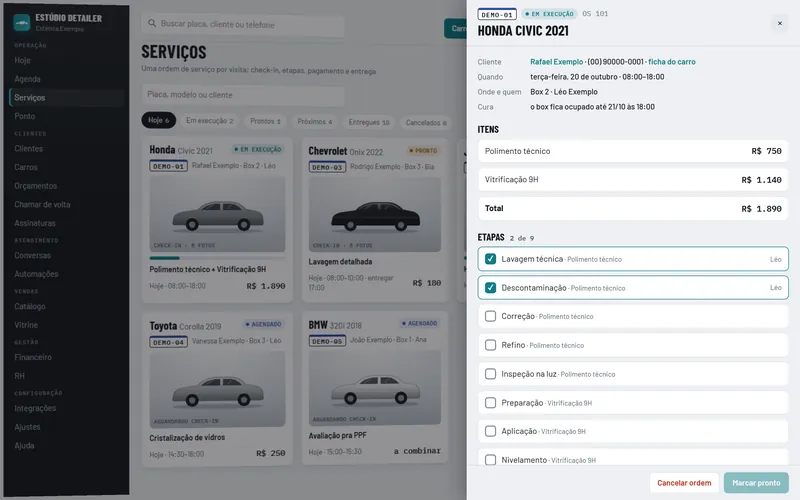Check the Nivelamento step
The image size is (800, 500).
(490, 460)
